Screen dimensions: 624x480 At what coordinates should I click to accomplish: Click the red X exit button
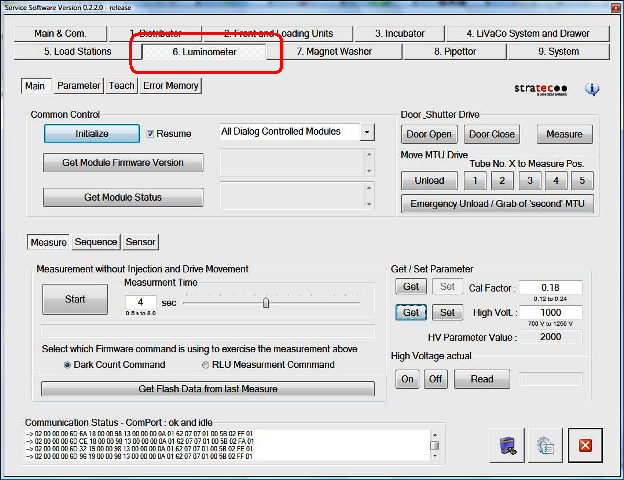tap(586, 445)
